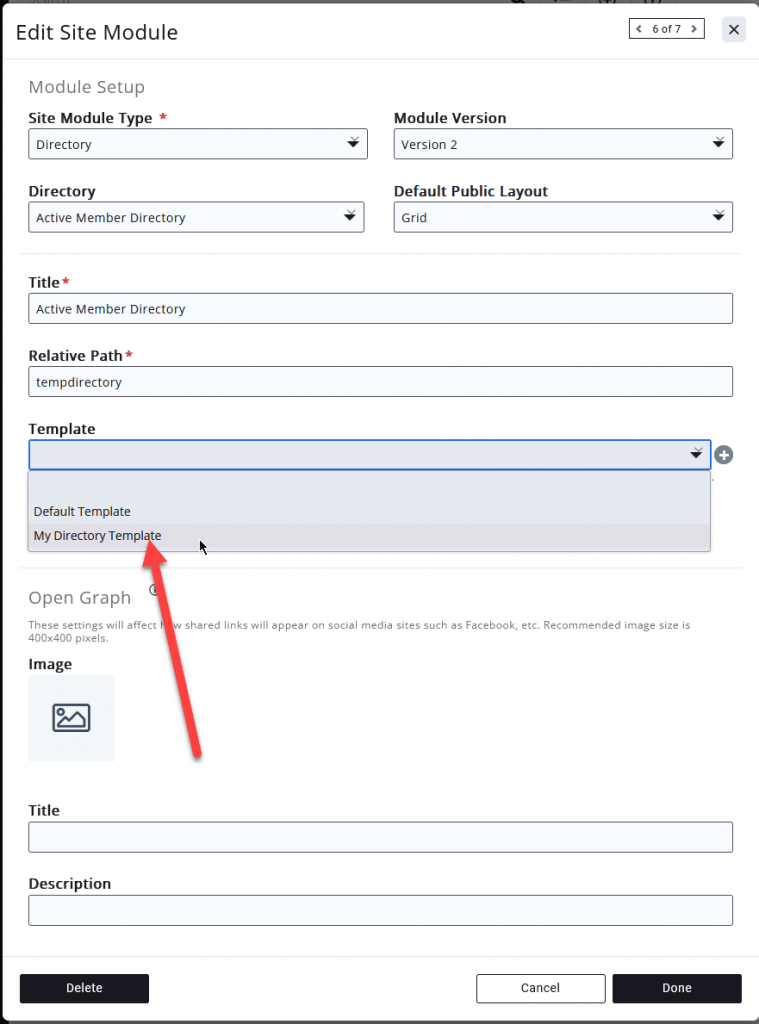This screenshot has width=759, height=1024.
Task: Click the module Title field
Action: (380, 309)
